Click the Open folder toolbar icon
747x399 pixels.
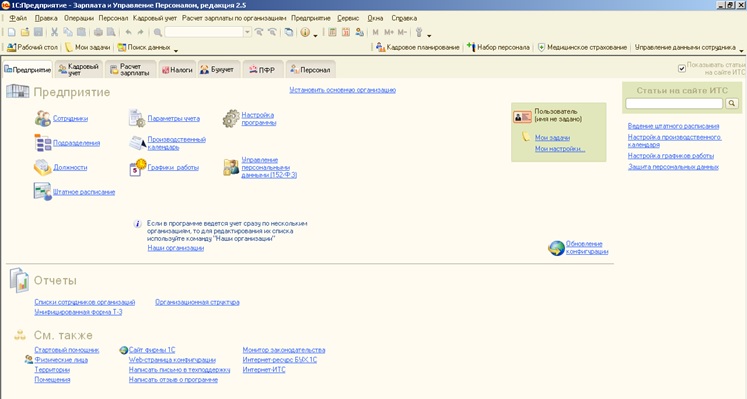25,32
